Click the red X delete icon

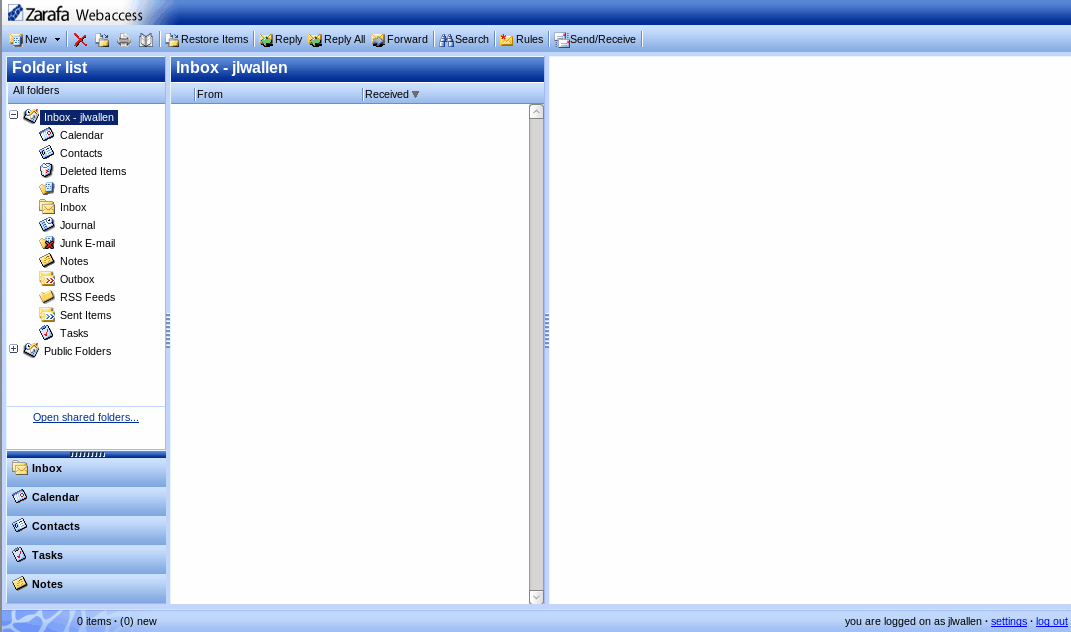(x=81, y=40)
